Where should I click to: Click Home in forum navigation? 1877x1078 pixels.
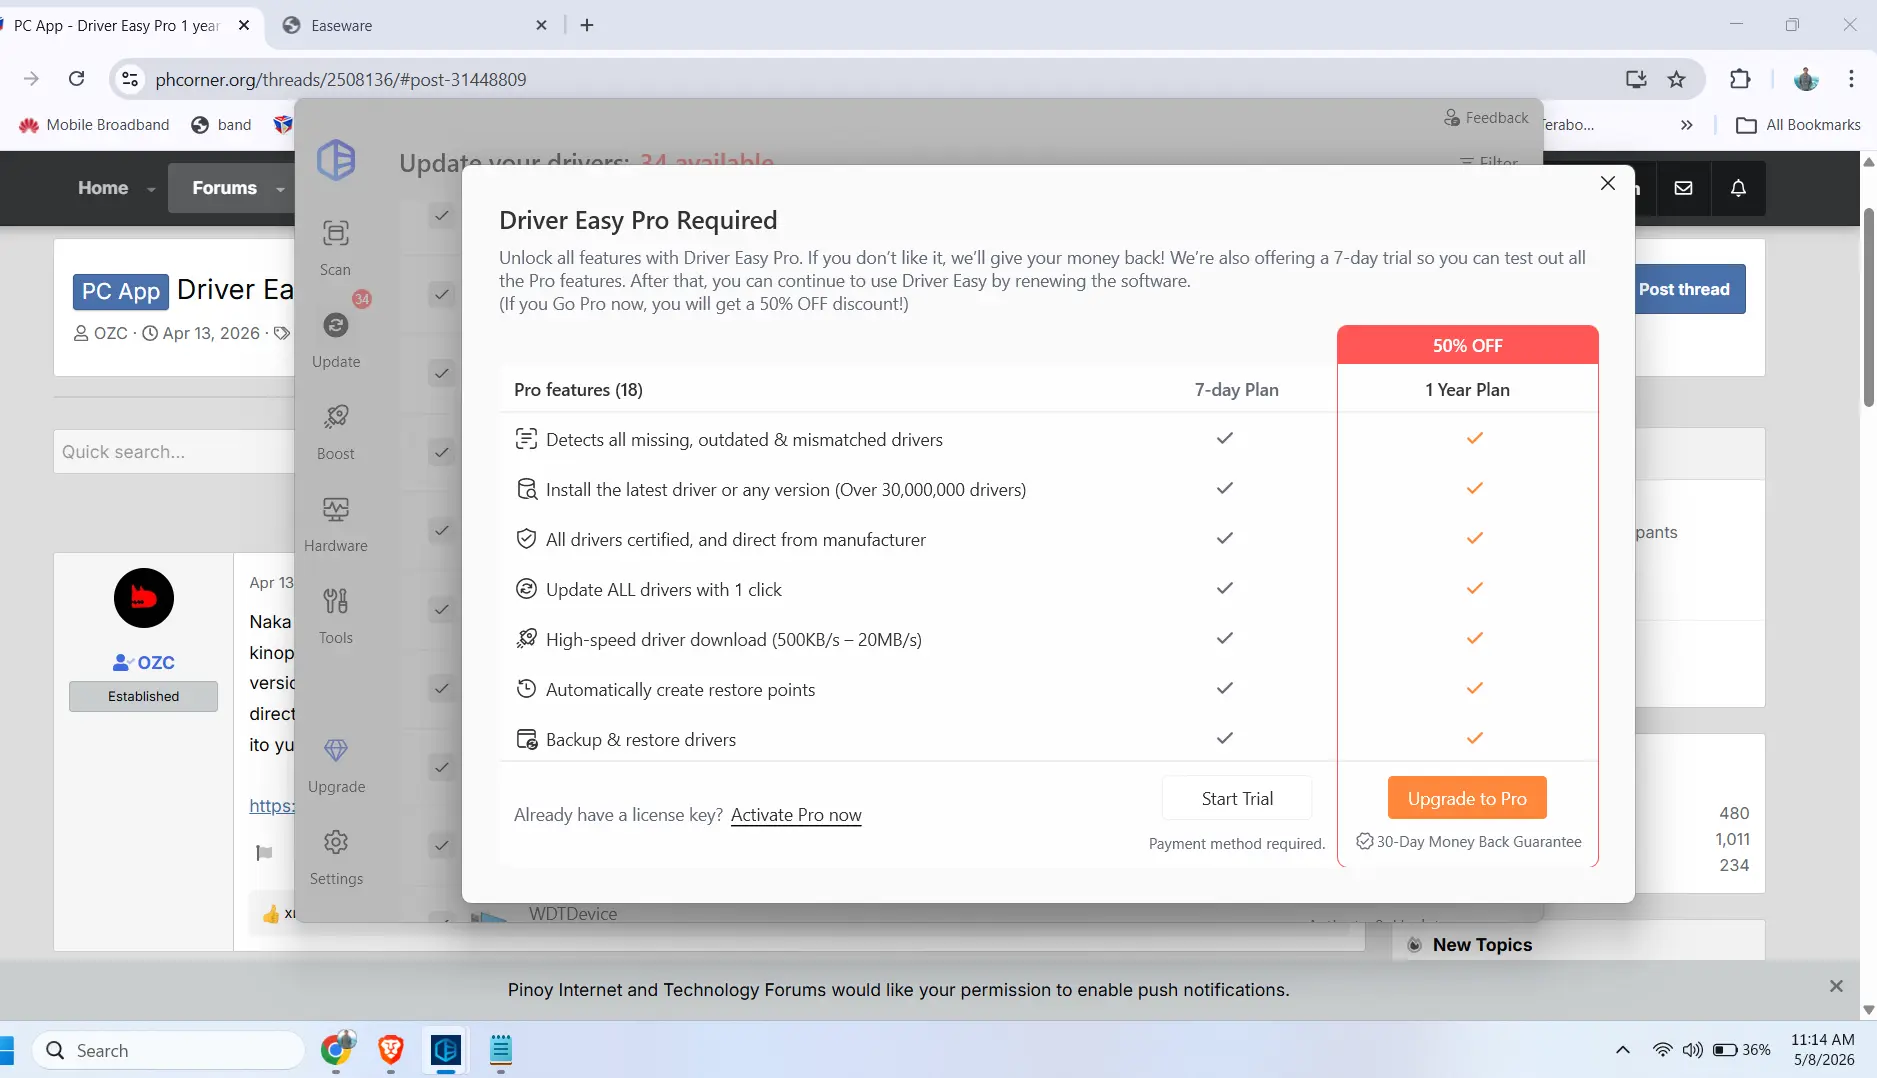(103, 188)
